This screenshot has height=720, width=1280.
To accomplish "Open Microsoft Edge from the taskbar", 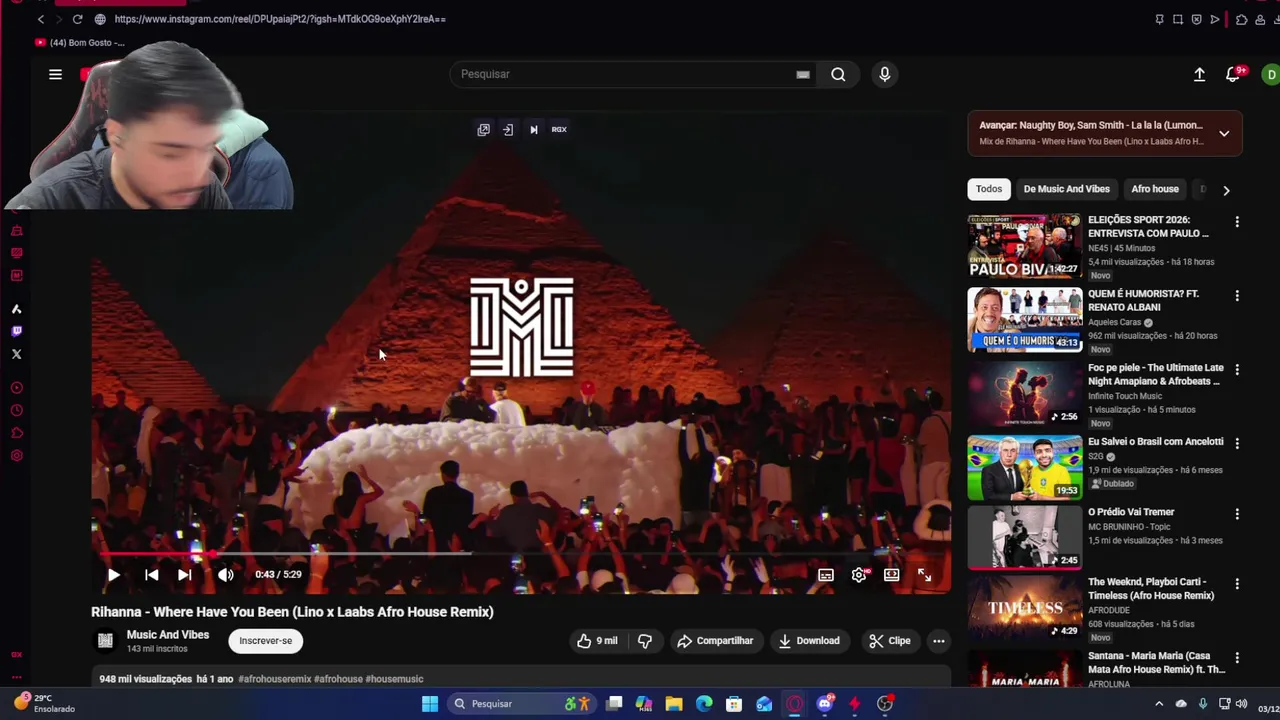I will click(704, 704).
